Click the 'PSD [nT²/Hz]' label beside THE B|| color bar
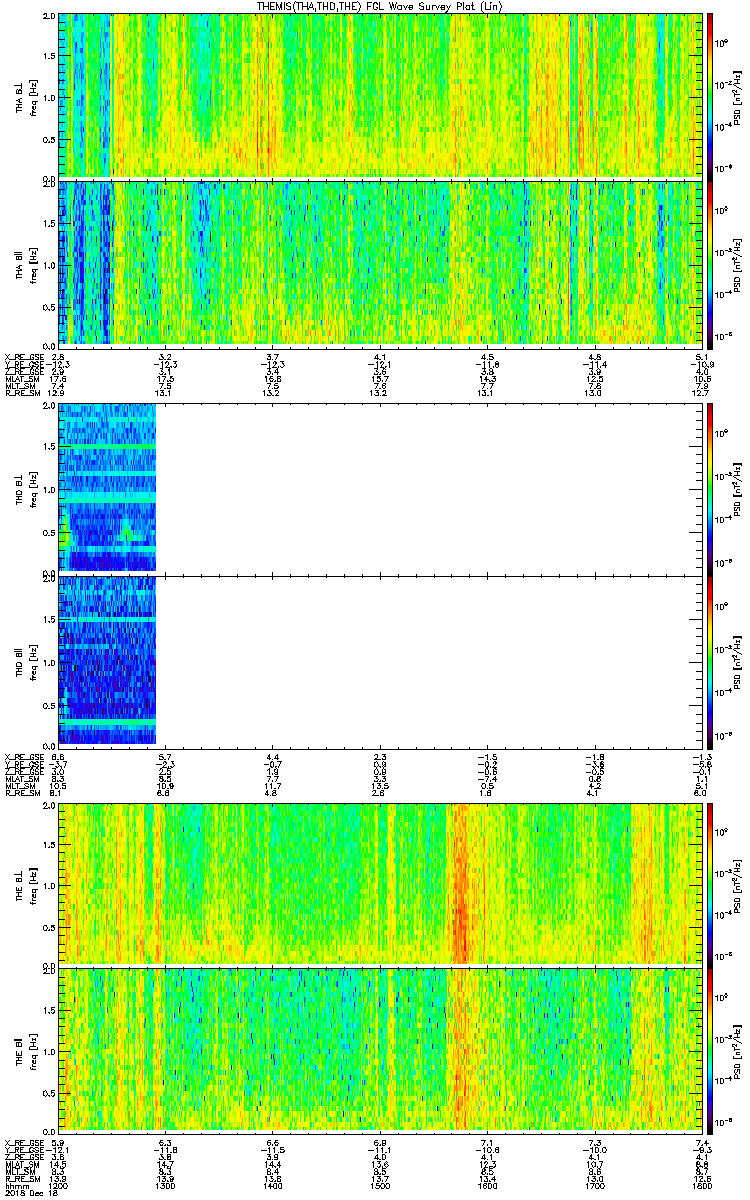This screenshot has height=1200, width=750. (x=738, y=1050)
